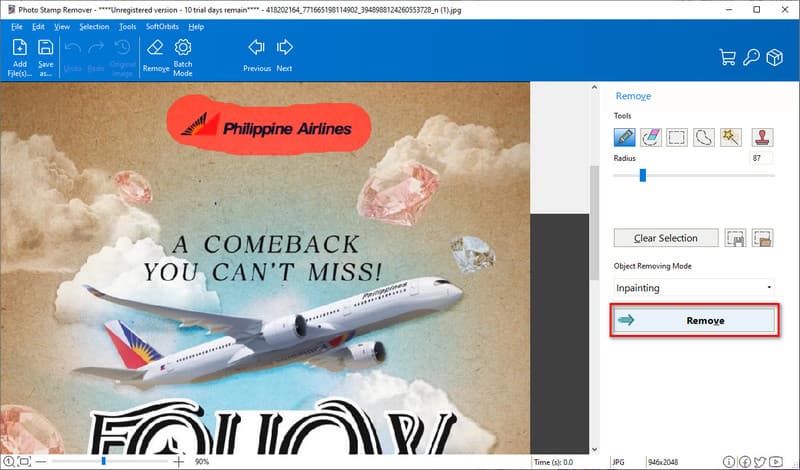
Task: Open the Selection menu
Action: click(94, 27)
